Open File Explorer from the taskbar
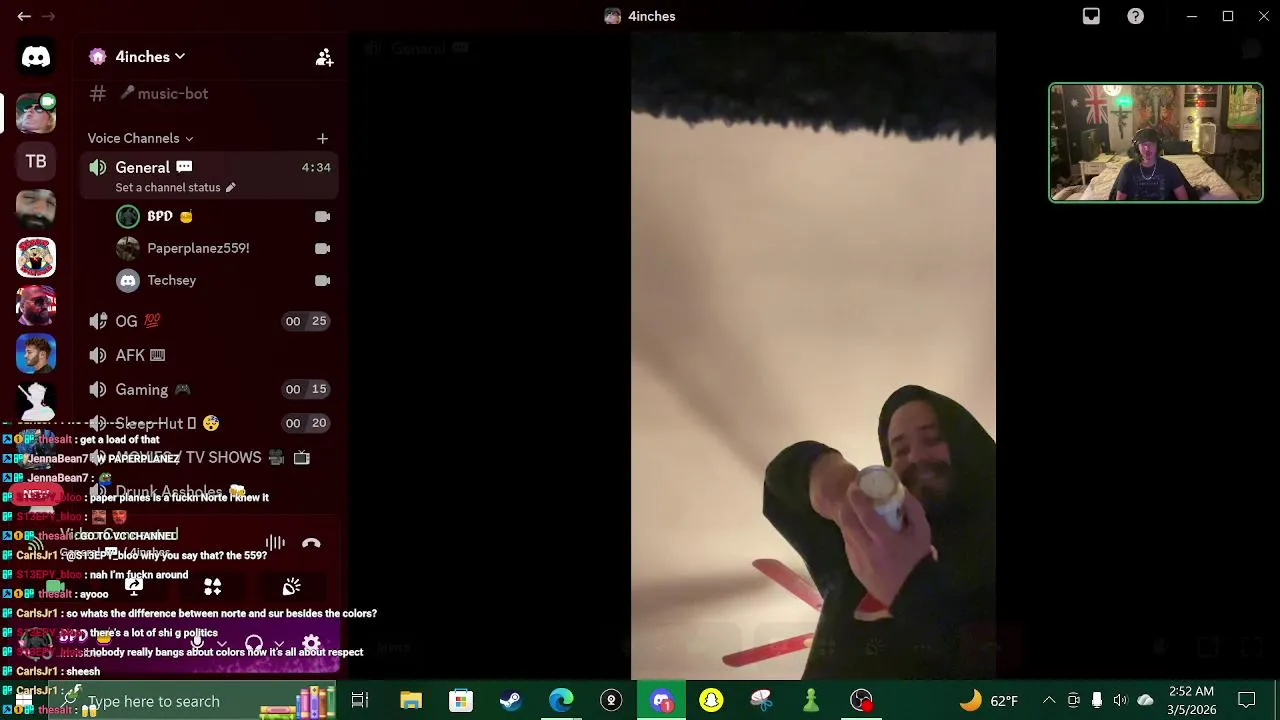 coord(411,700)
